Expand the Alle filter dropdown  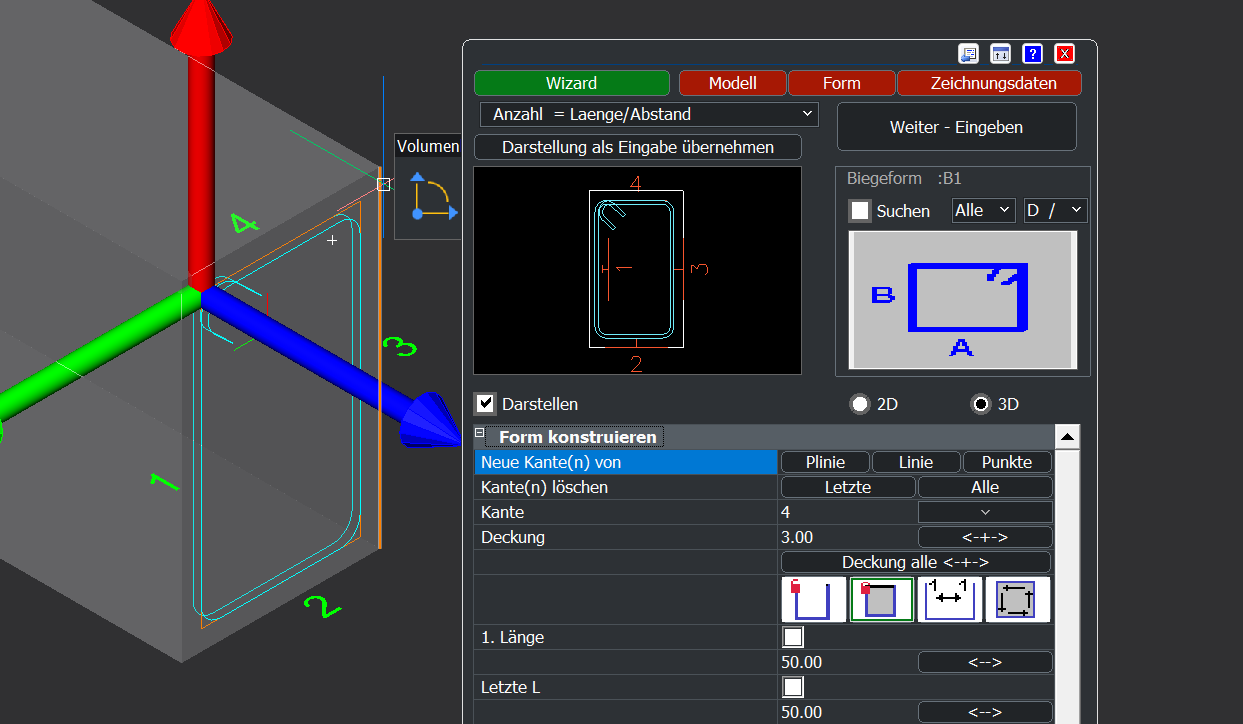pos(982,210)
